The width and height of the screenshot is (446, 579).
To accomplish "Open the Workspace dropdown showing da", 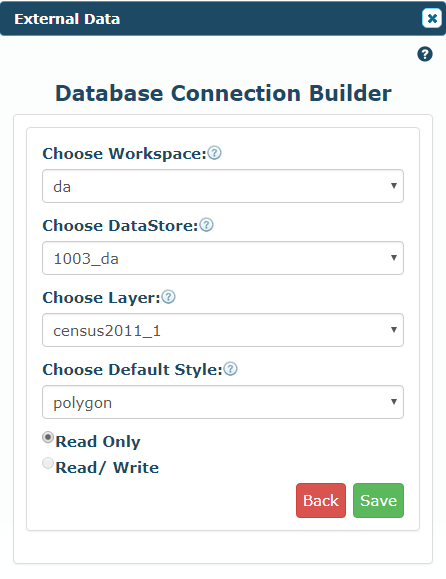I will pos(223,186).
